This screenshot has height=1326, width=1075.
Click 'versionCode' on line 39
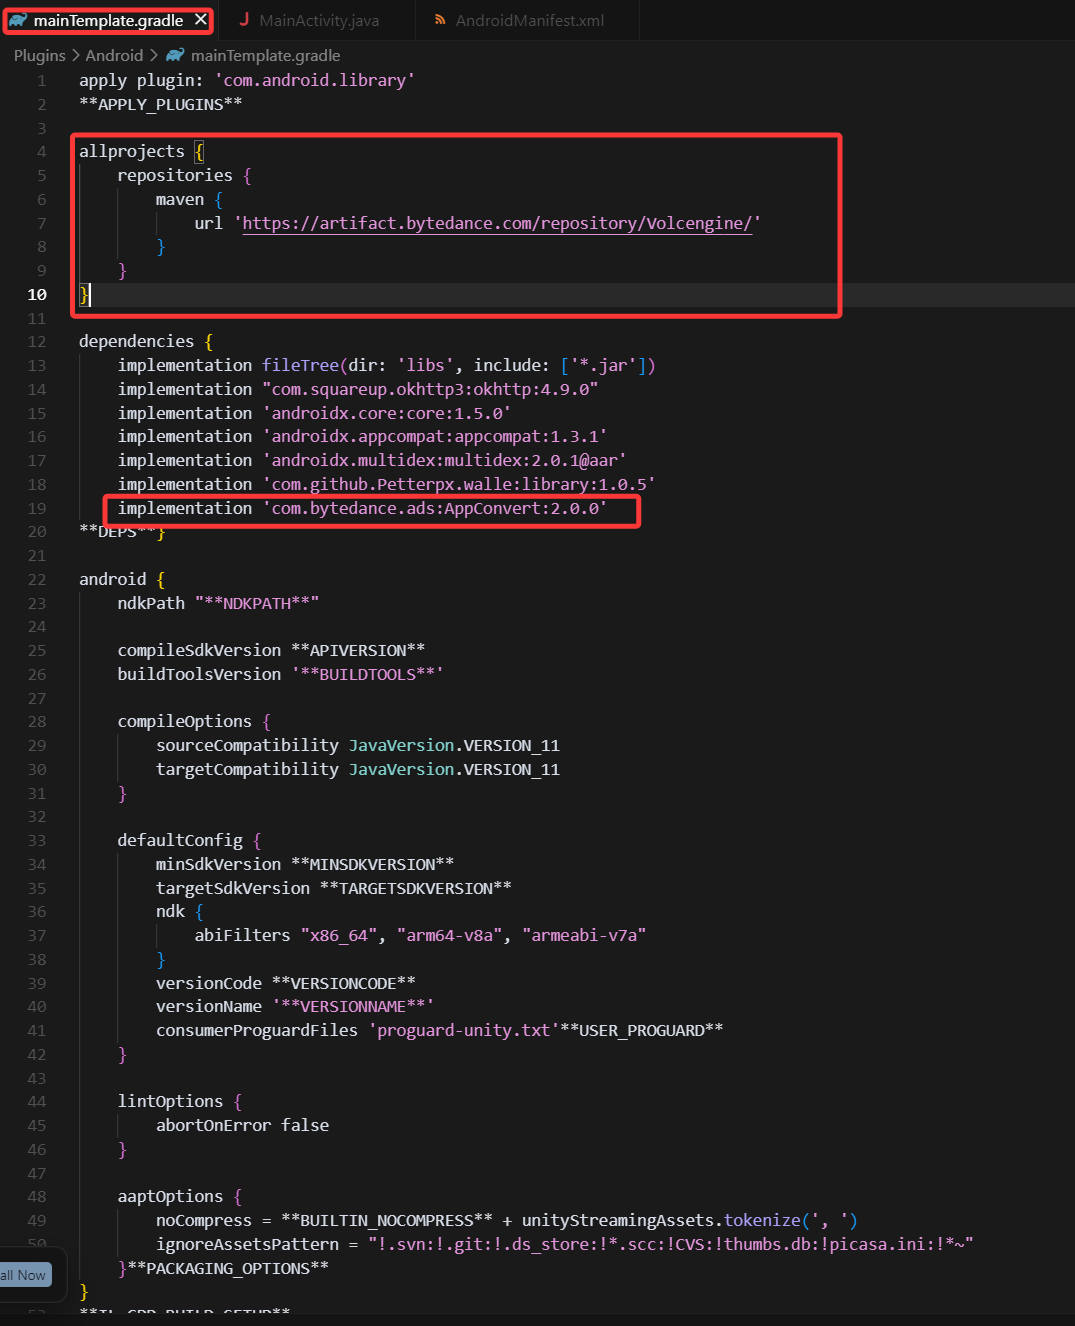coord(209,983)
